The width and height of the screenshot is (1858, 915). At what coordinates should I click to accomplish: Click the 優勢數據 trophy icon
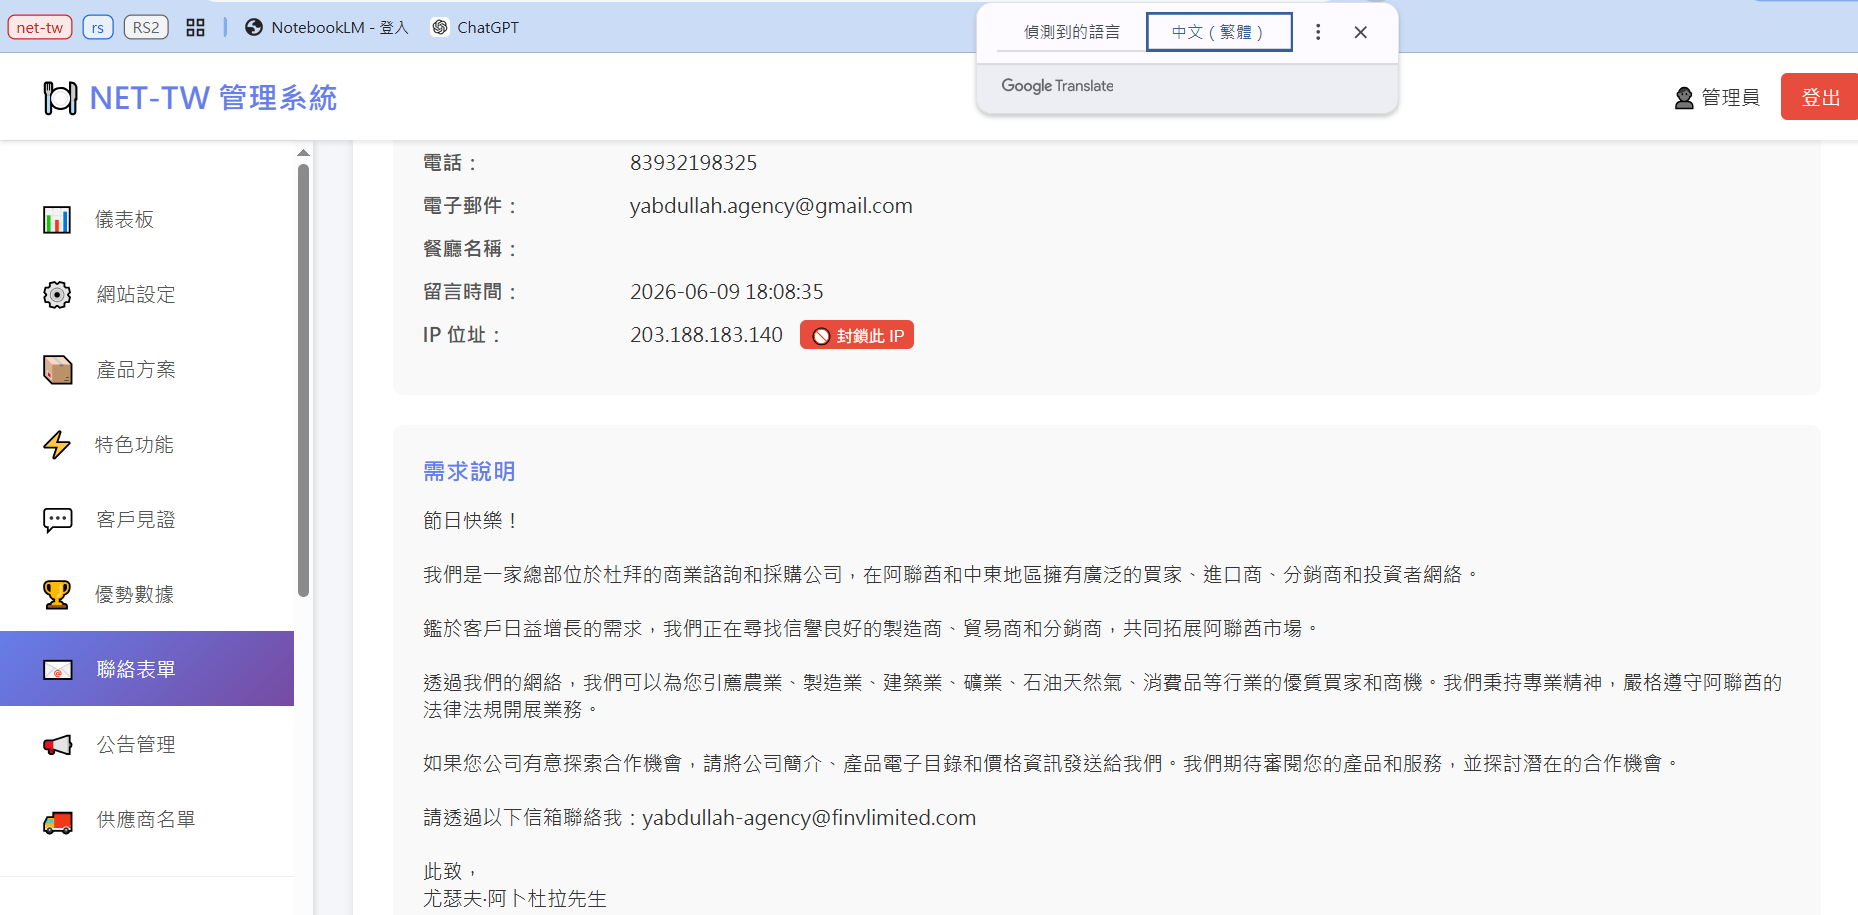click(57, 594)
